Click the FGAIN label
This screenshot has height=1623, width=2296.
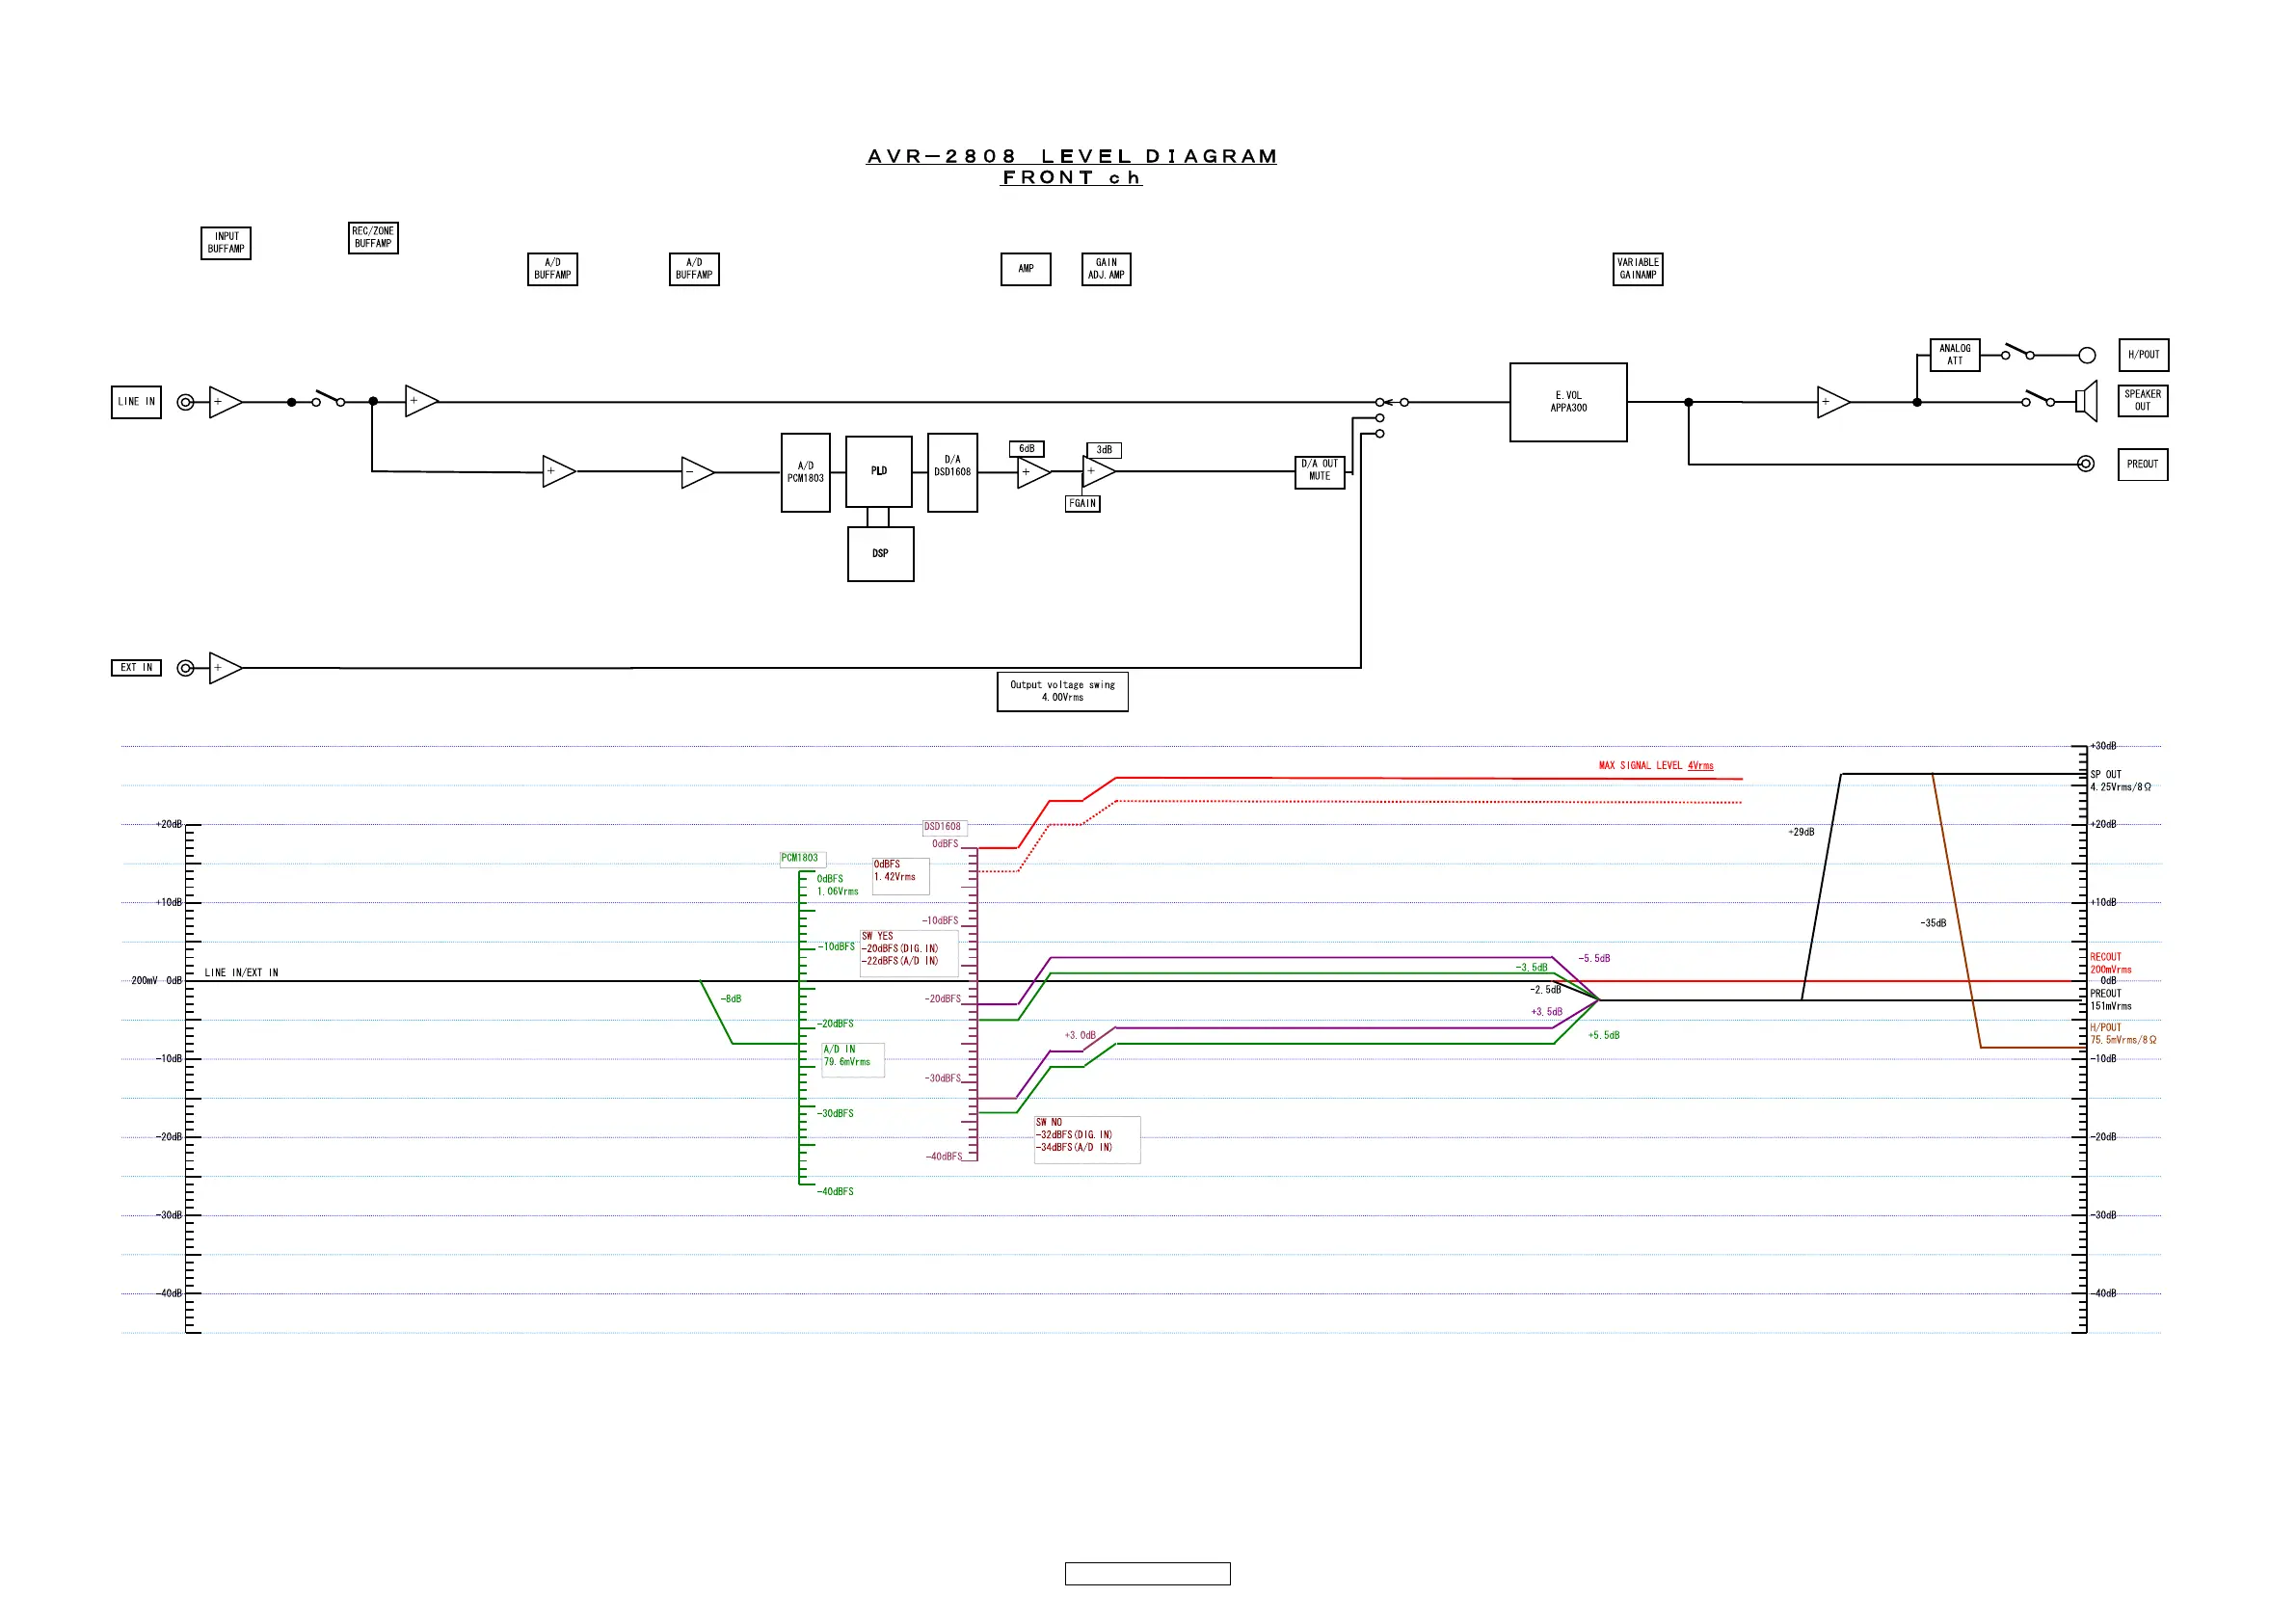click(1083, 504)
